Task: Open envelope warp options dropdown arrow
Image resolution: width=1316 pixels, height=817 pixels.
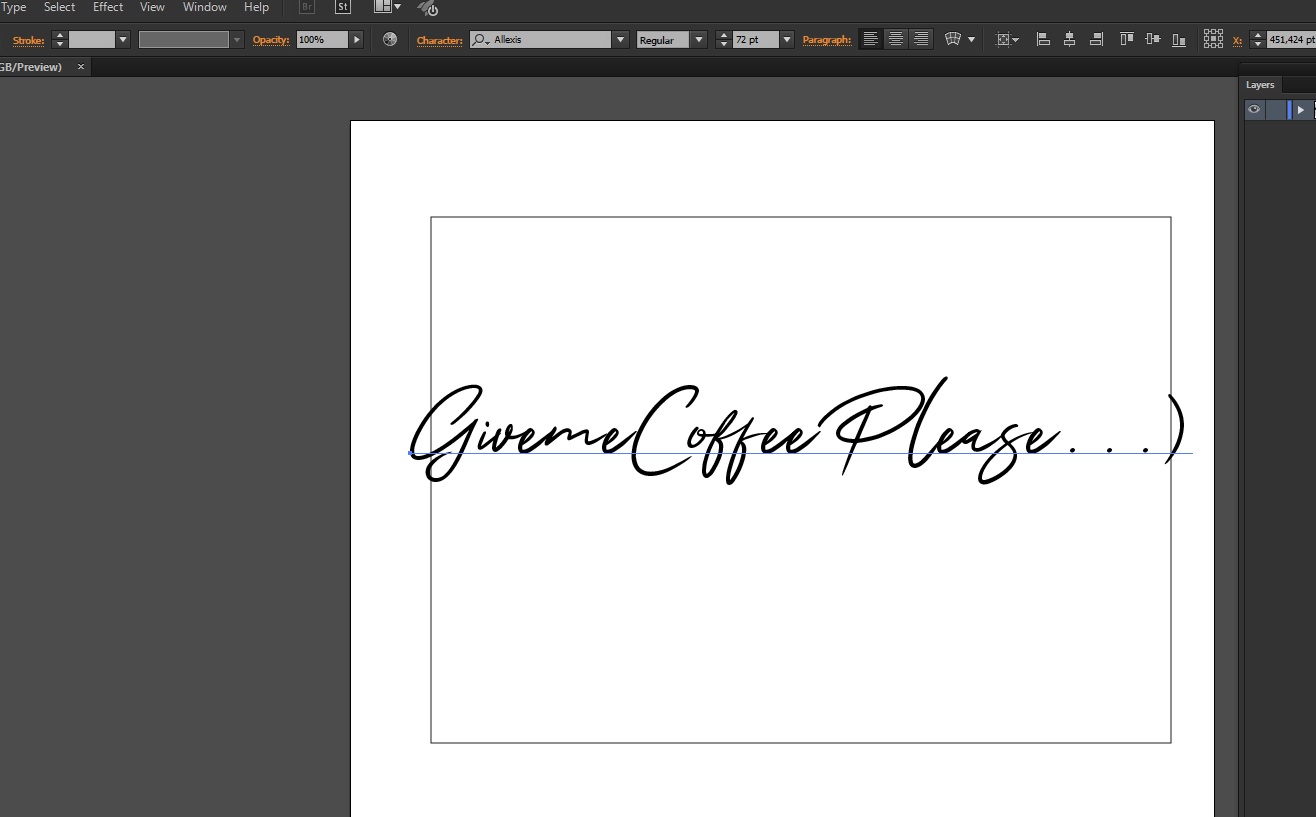Action: (972, 40)
